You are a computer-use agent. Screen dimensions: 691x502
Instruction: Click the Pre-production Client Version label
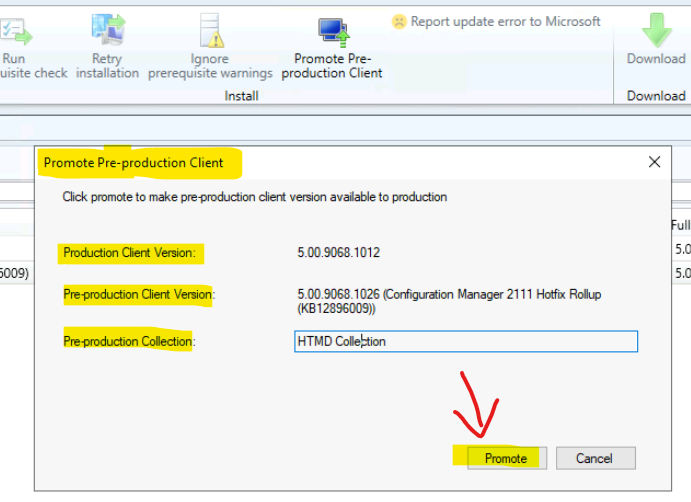(139, 294)
